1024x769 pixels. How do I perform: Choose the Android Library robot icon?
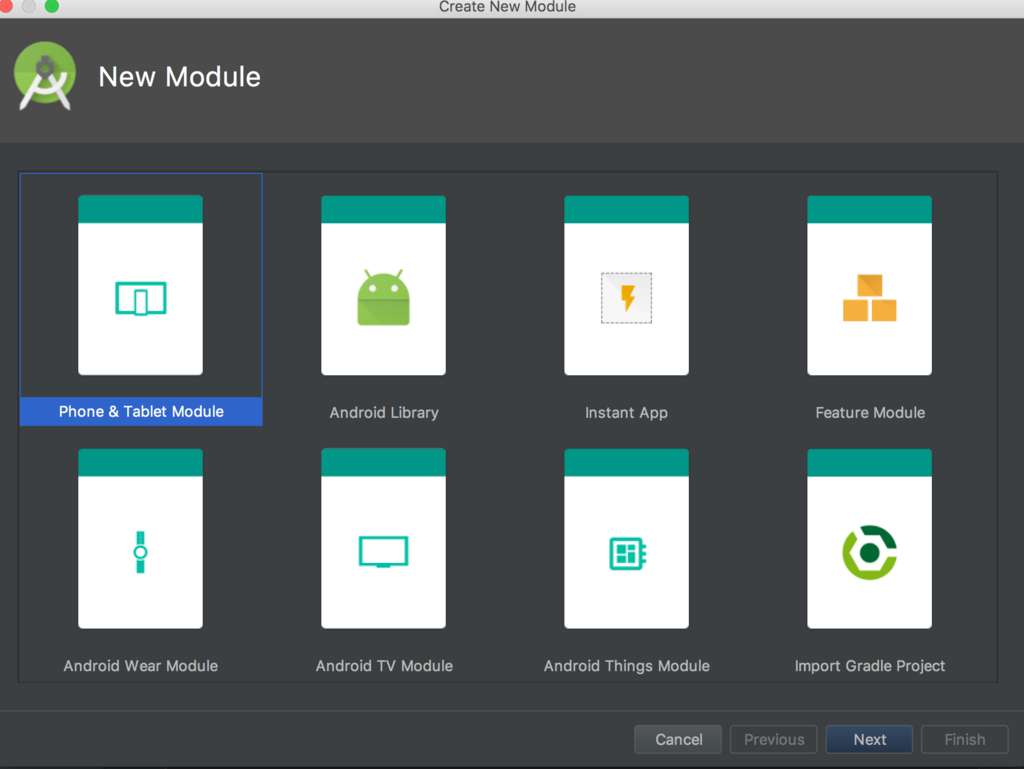[x=383, y=297]
